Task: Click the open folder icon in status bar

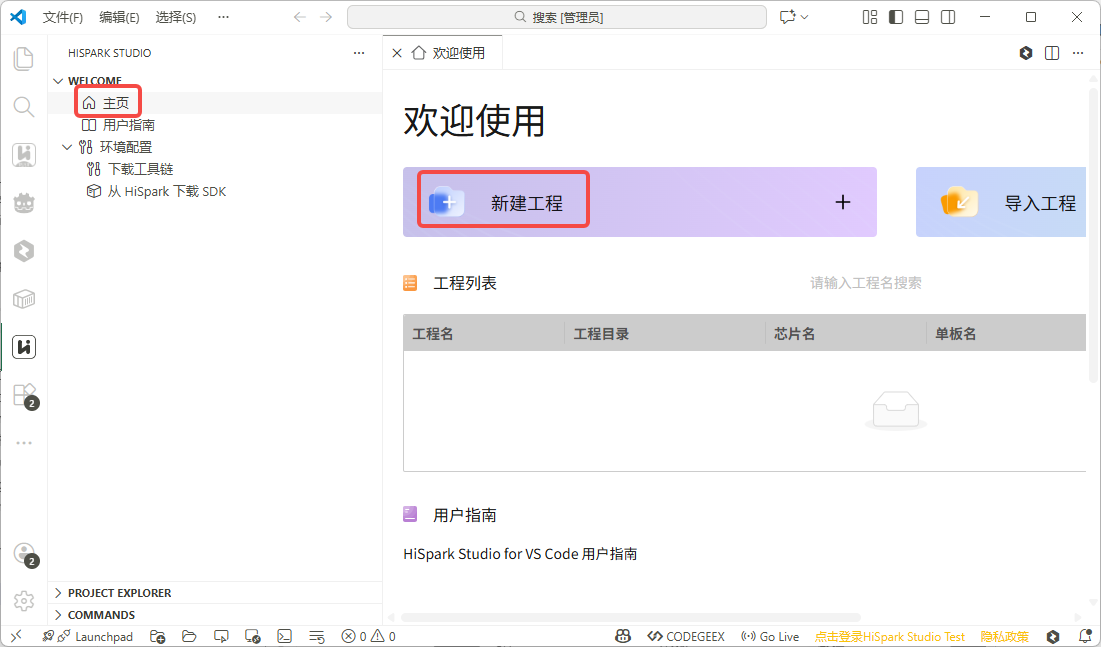Action: pos(189,636)
